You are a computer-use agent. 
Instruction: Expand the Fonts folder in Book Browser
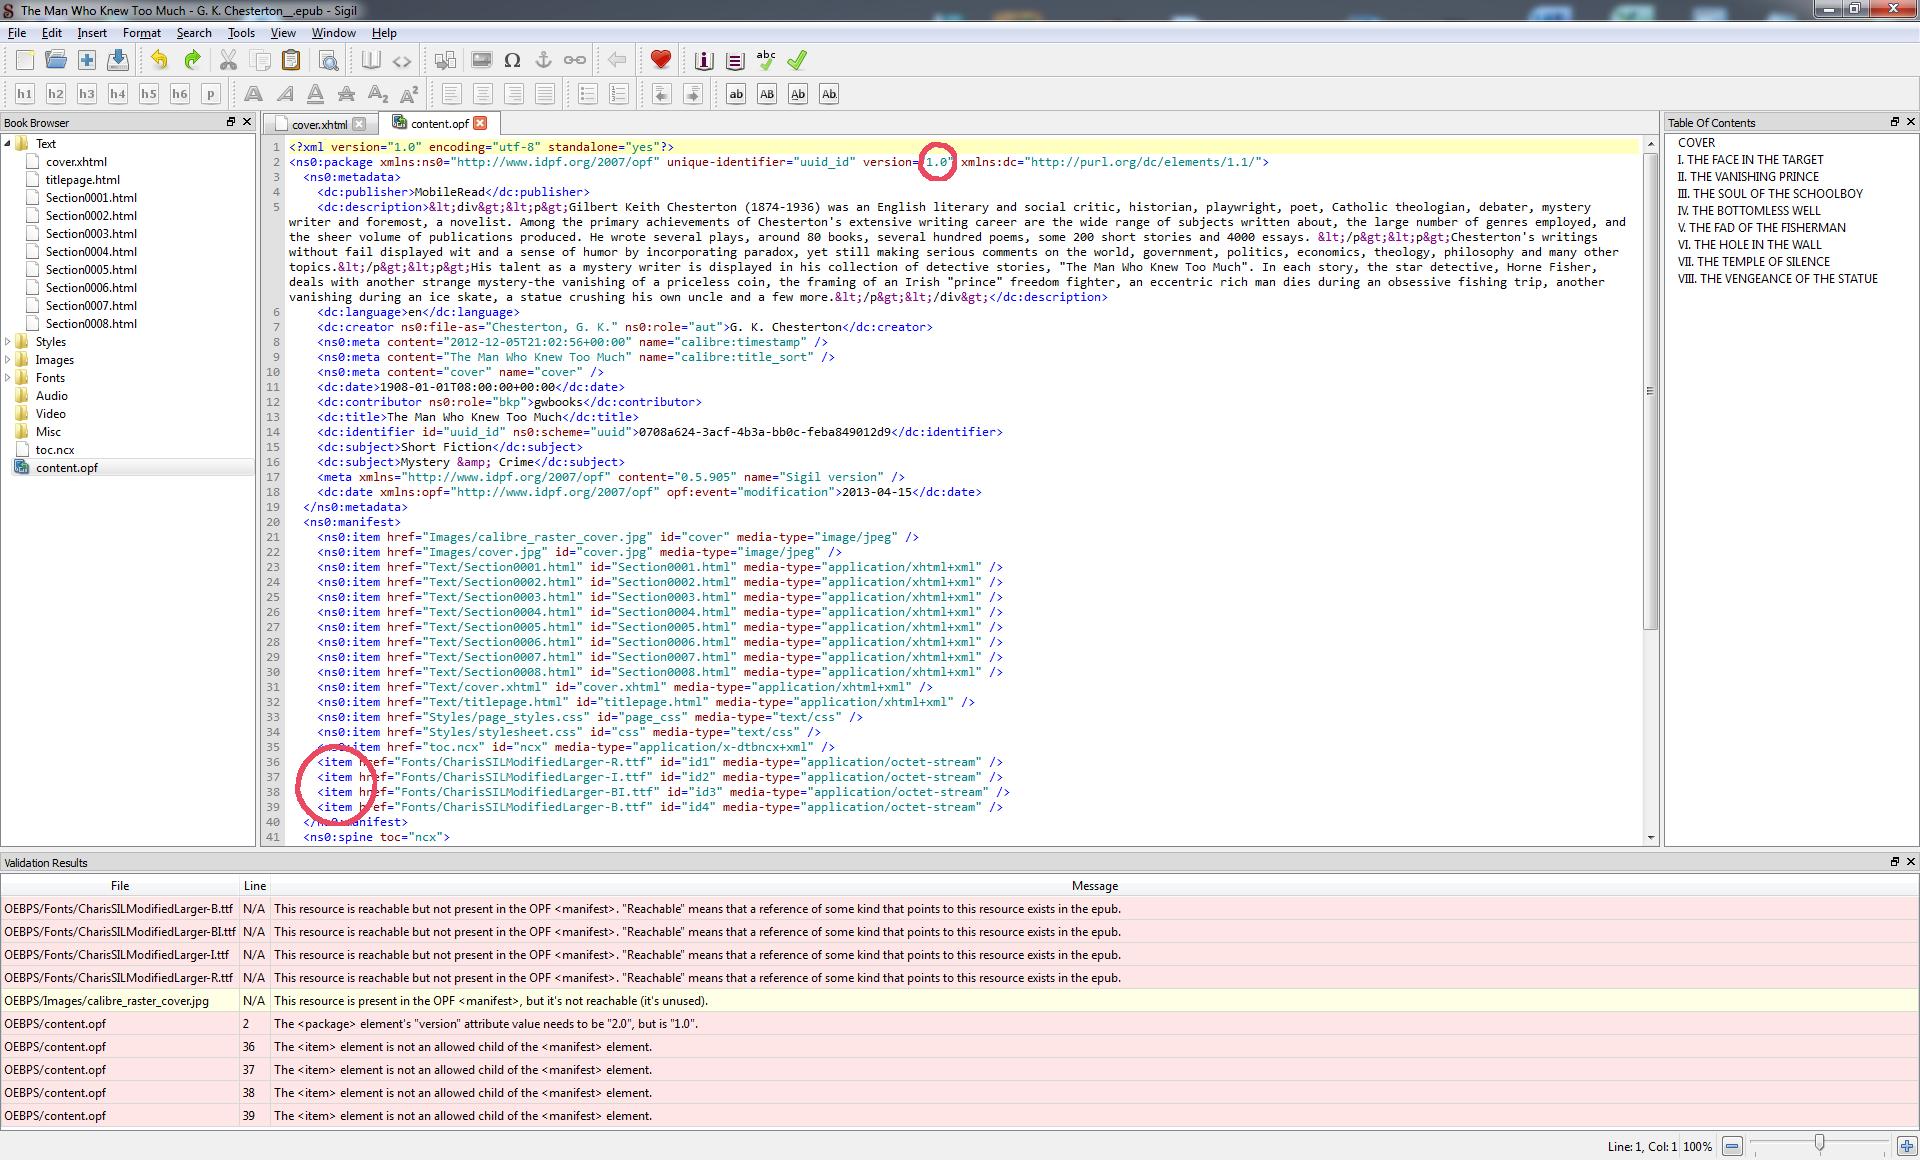tap(8, 378)
